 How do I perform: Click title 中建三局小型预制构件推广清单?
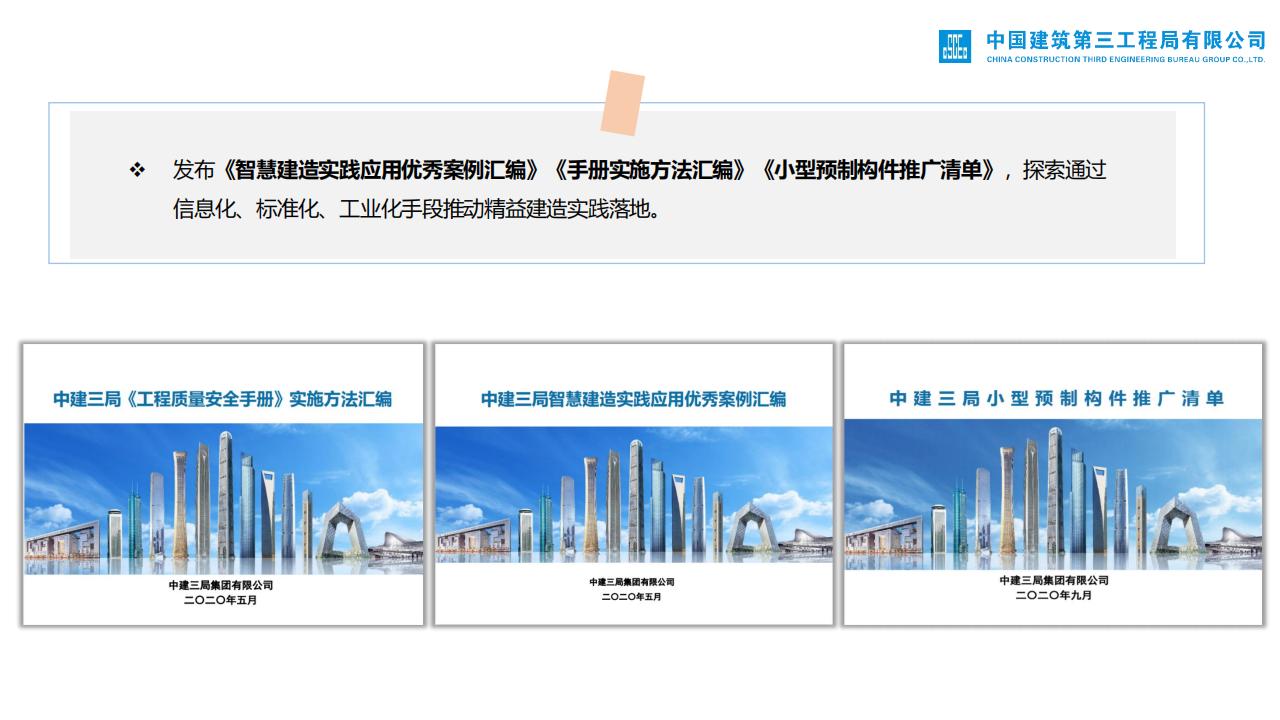click(1057, 398)
